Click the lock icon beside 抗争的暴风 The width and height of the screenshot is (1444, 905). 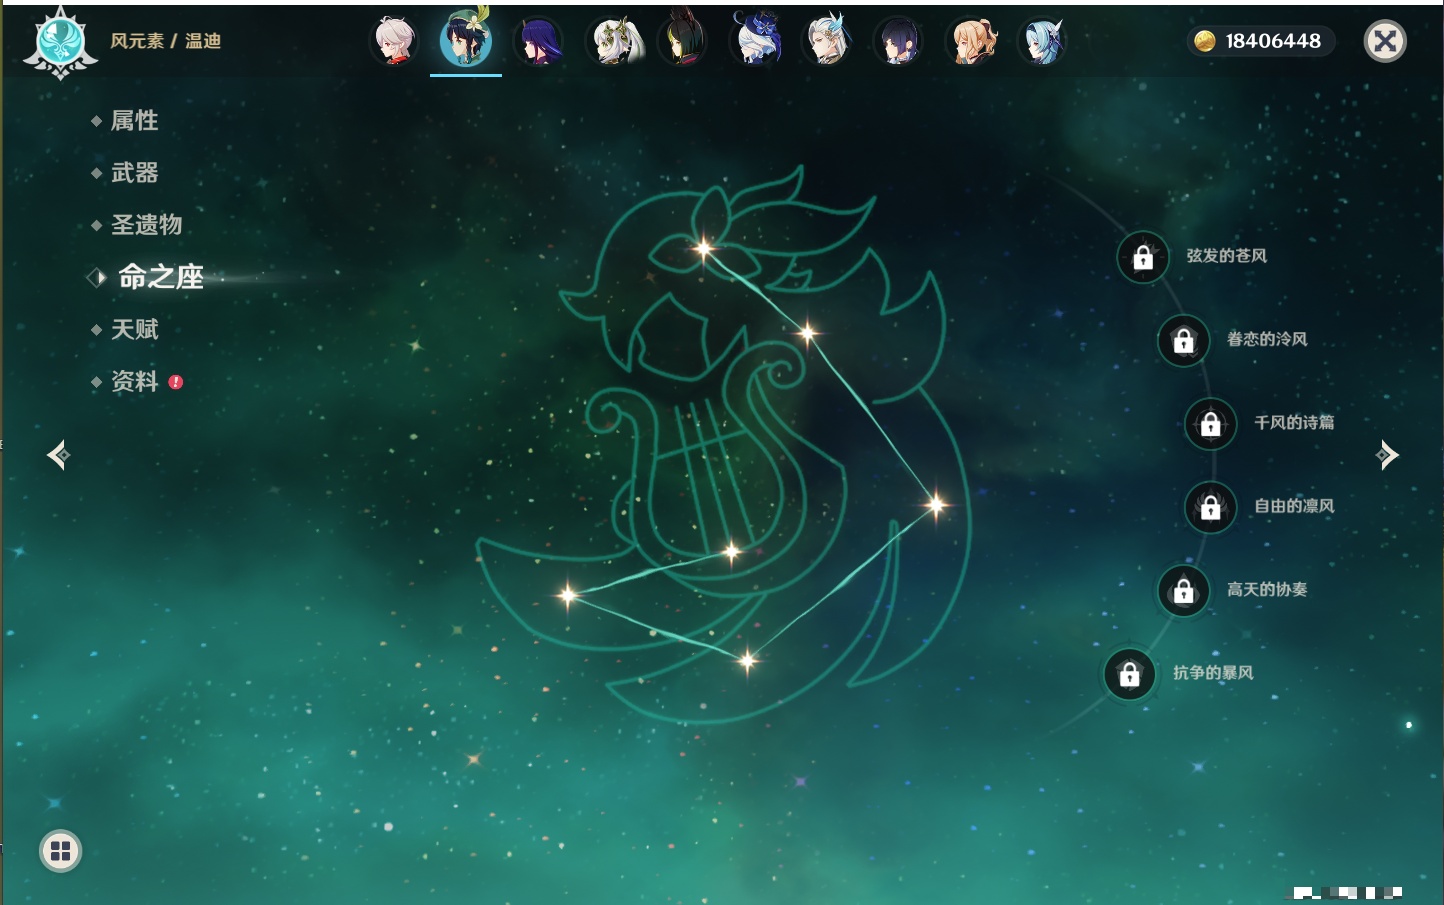1130,674
